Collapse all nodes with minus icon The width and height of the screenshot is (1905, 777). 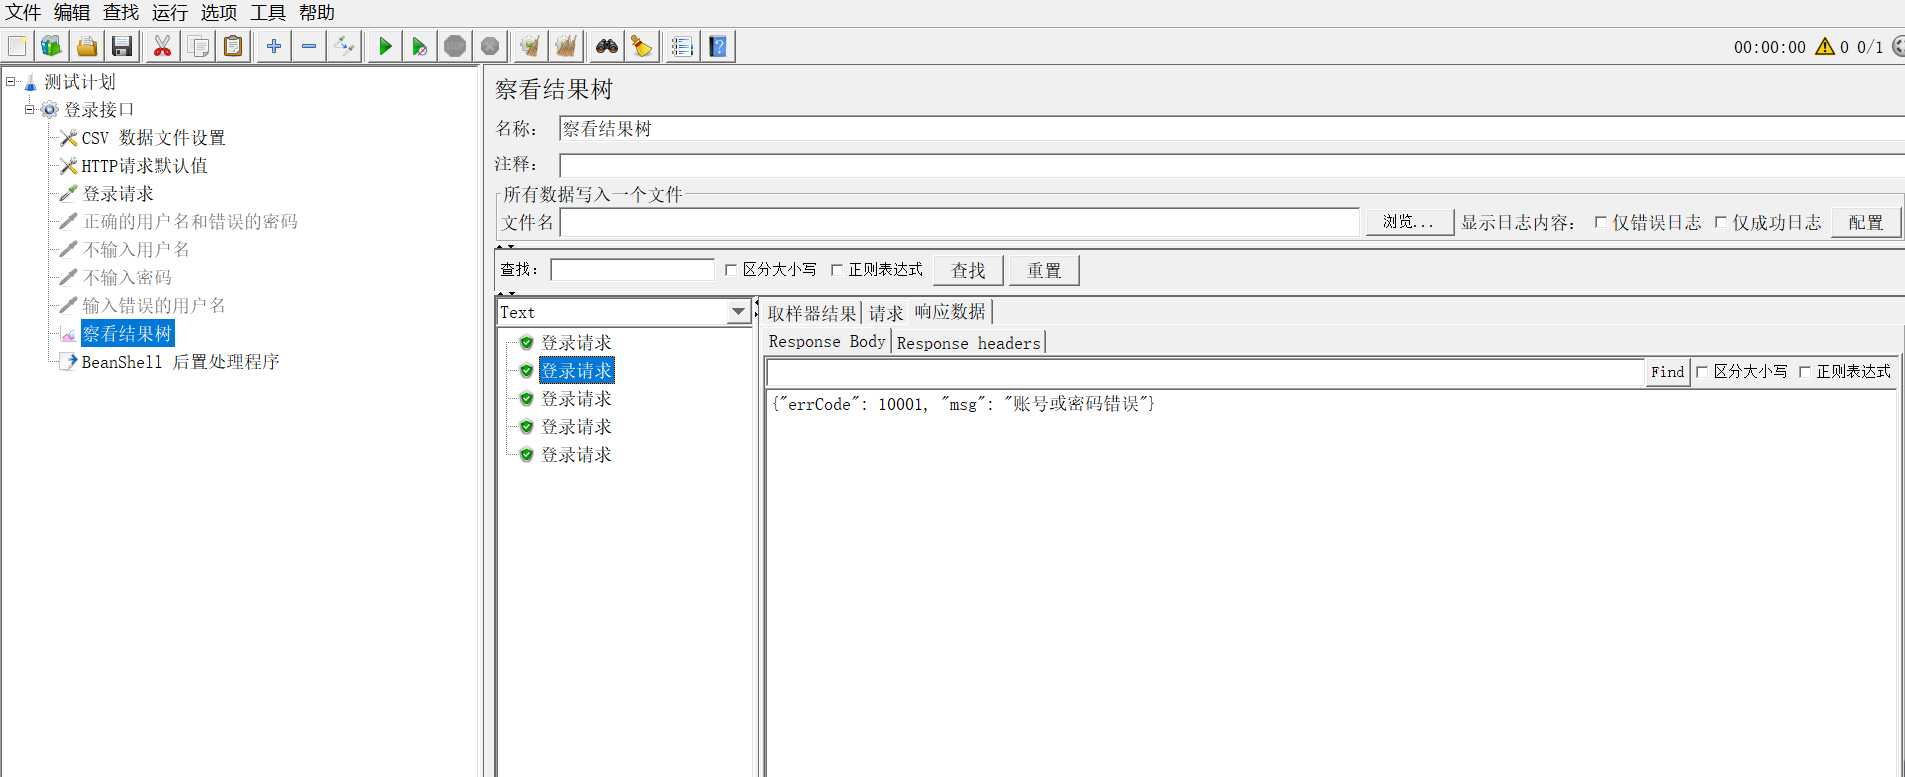309,46
